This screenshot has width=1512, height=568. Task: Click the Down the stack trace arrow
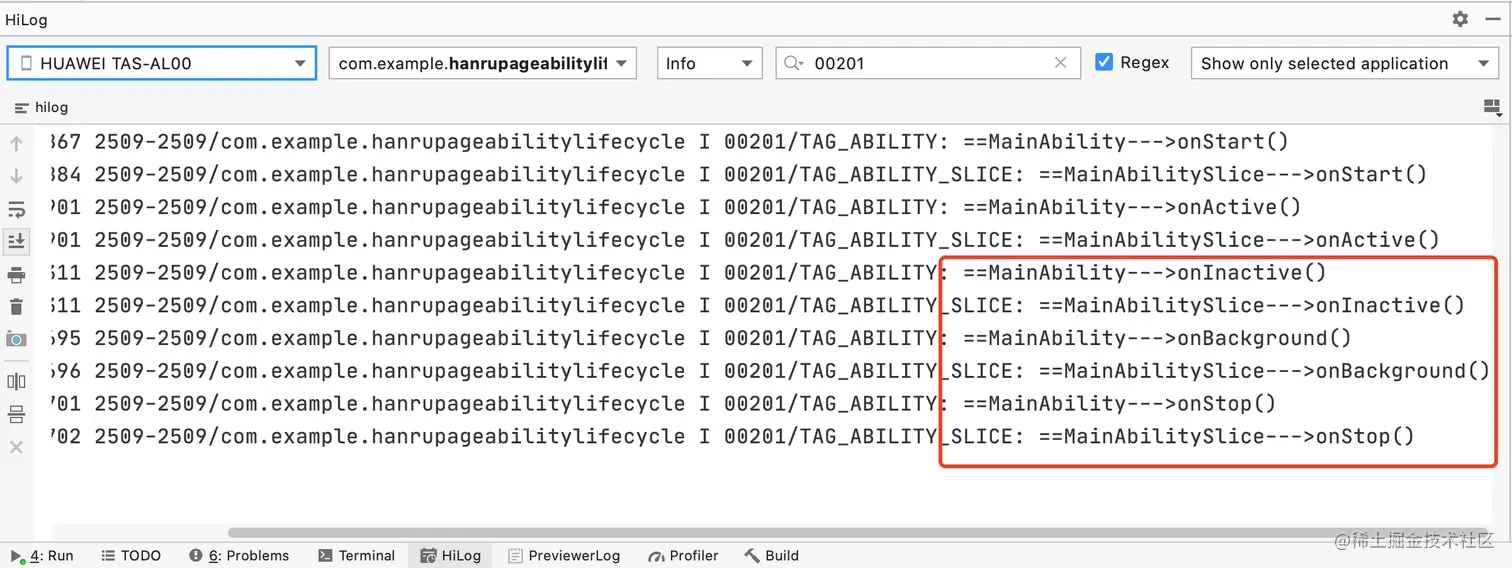tap(16, 176)
